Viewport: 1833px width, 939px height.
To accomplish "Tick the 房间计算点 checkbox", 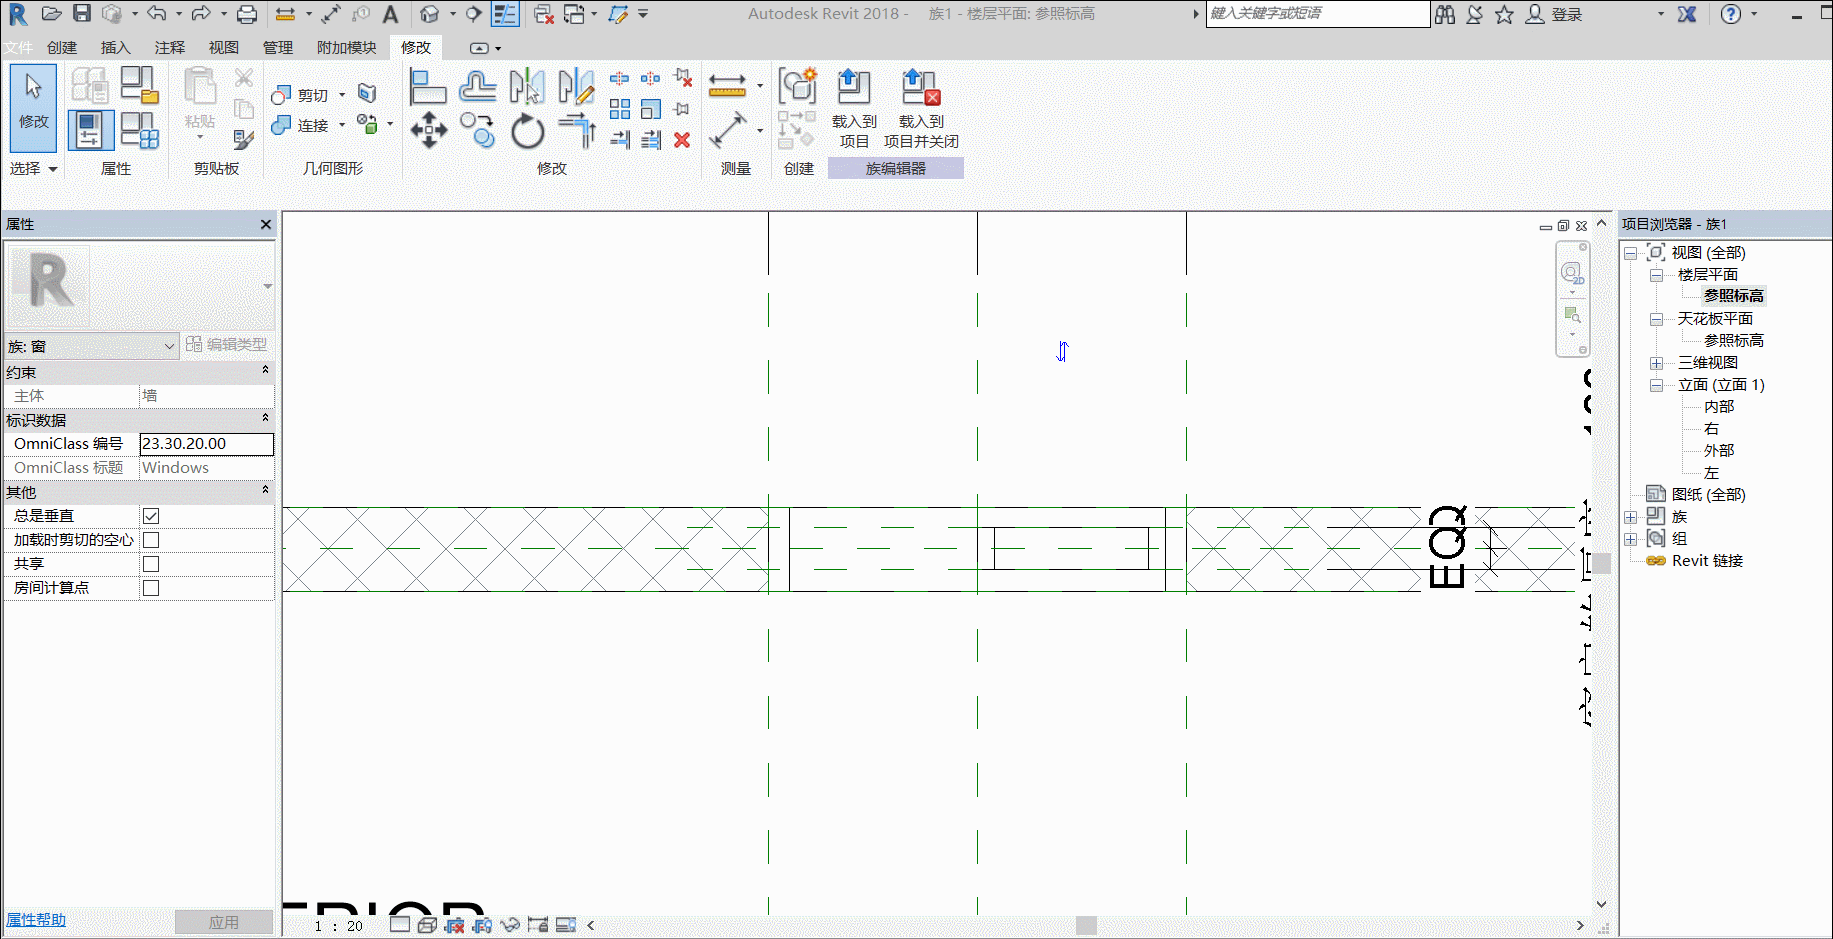I will tap(151, 588).
